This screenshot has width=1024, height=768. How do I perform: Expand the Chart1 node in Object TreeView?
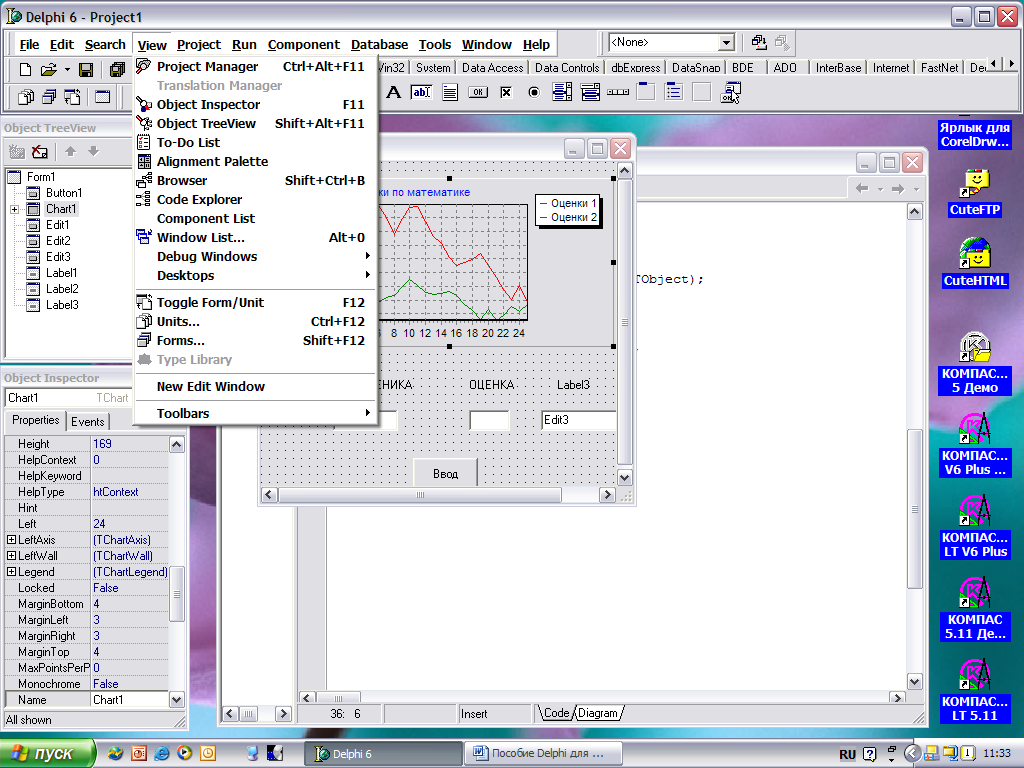[14, 209]
